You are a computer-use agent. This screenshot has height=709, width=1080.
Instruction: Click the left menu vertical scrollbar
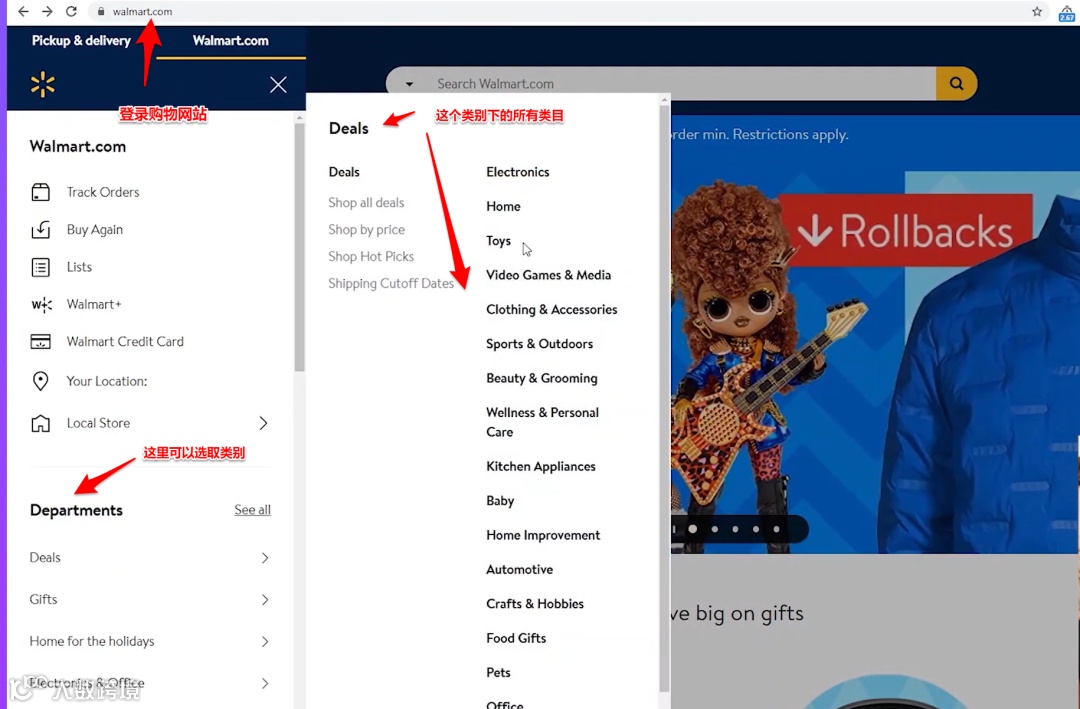299,248
